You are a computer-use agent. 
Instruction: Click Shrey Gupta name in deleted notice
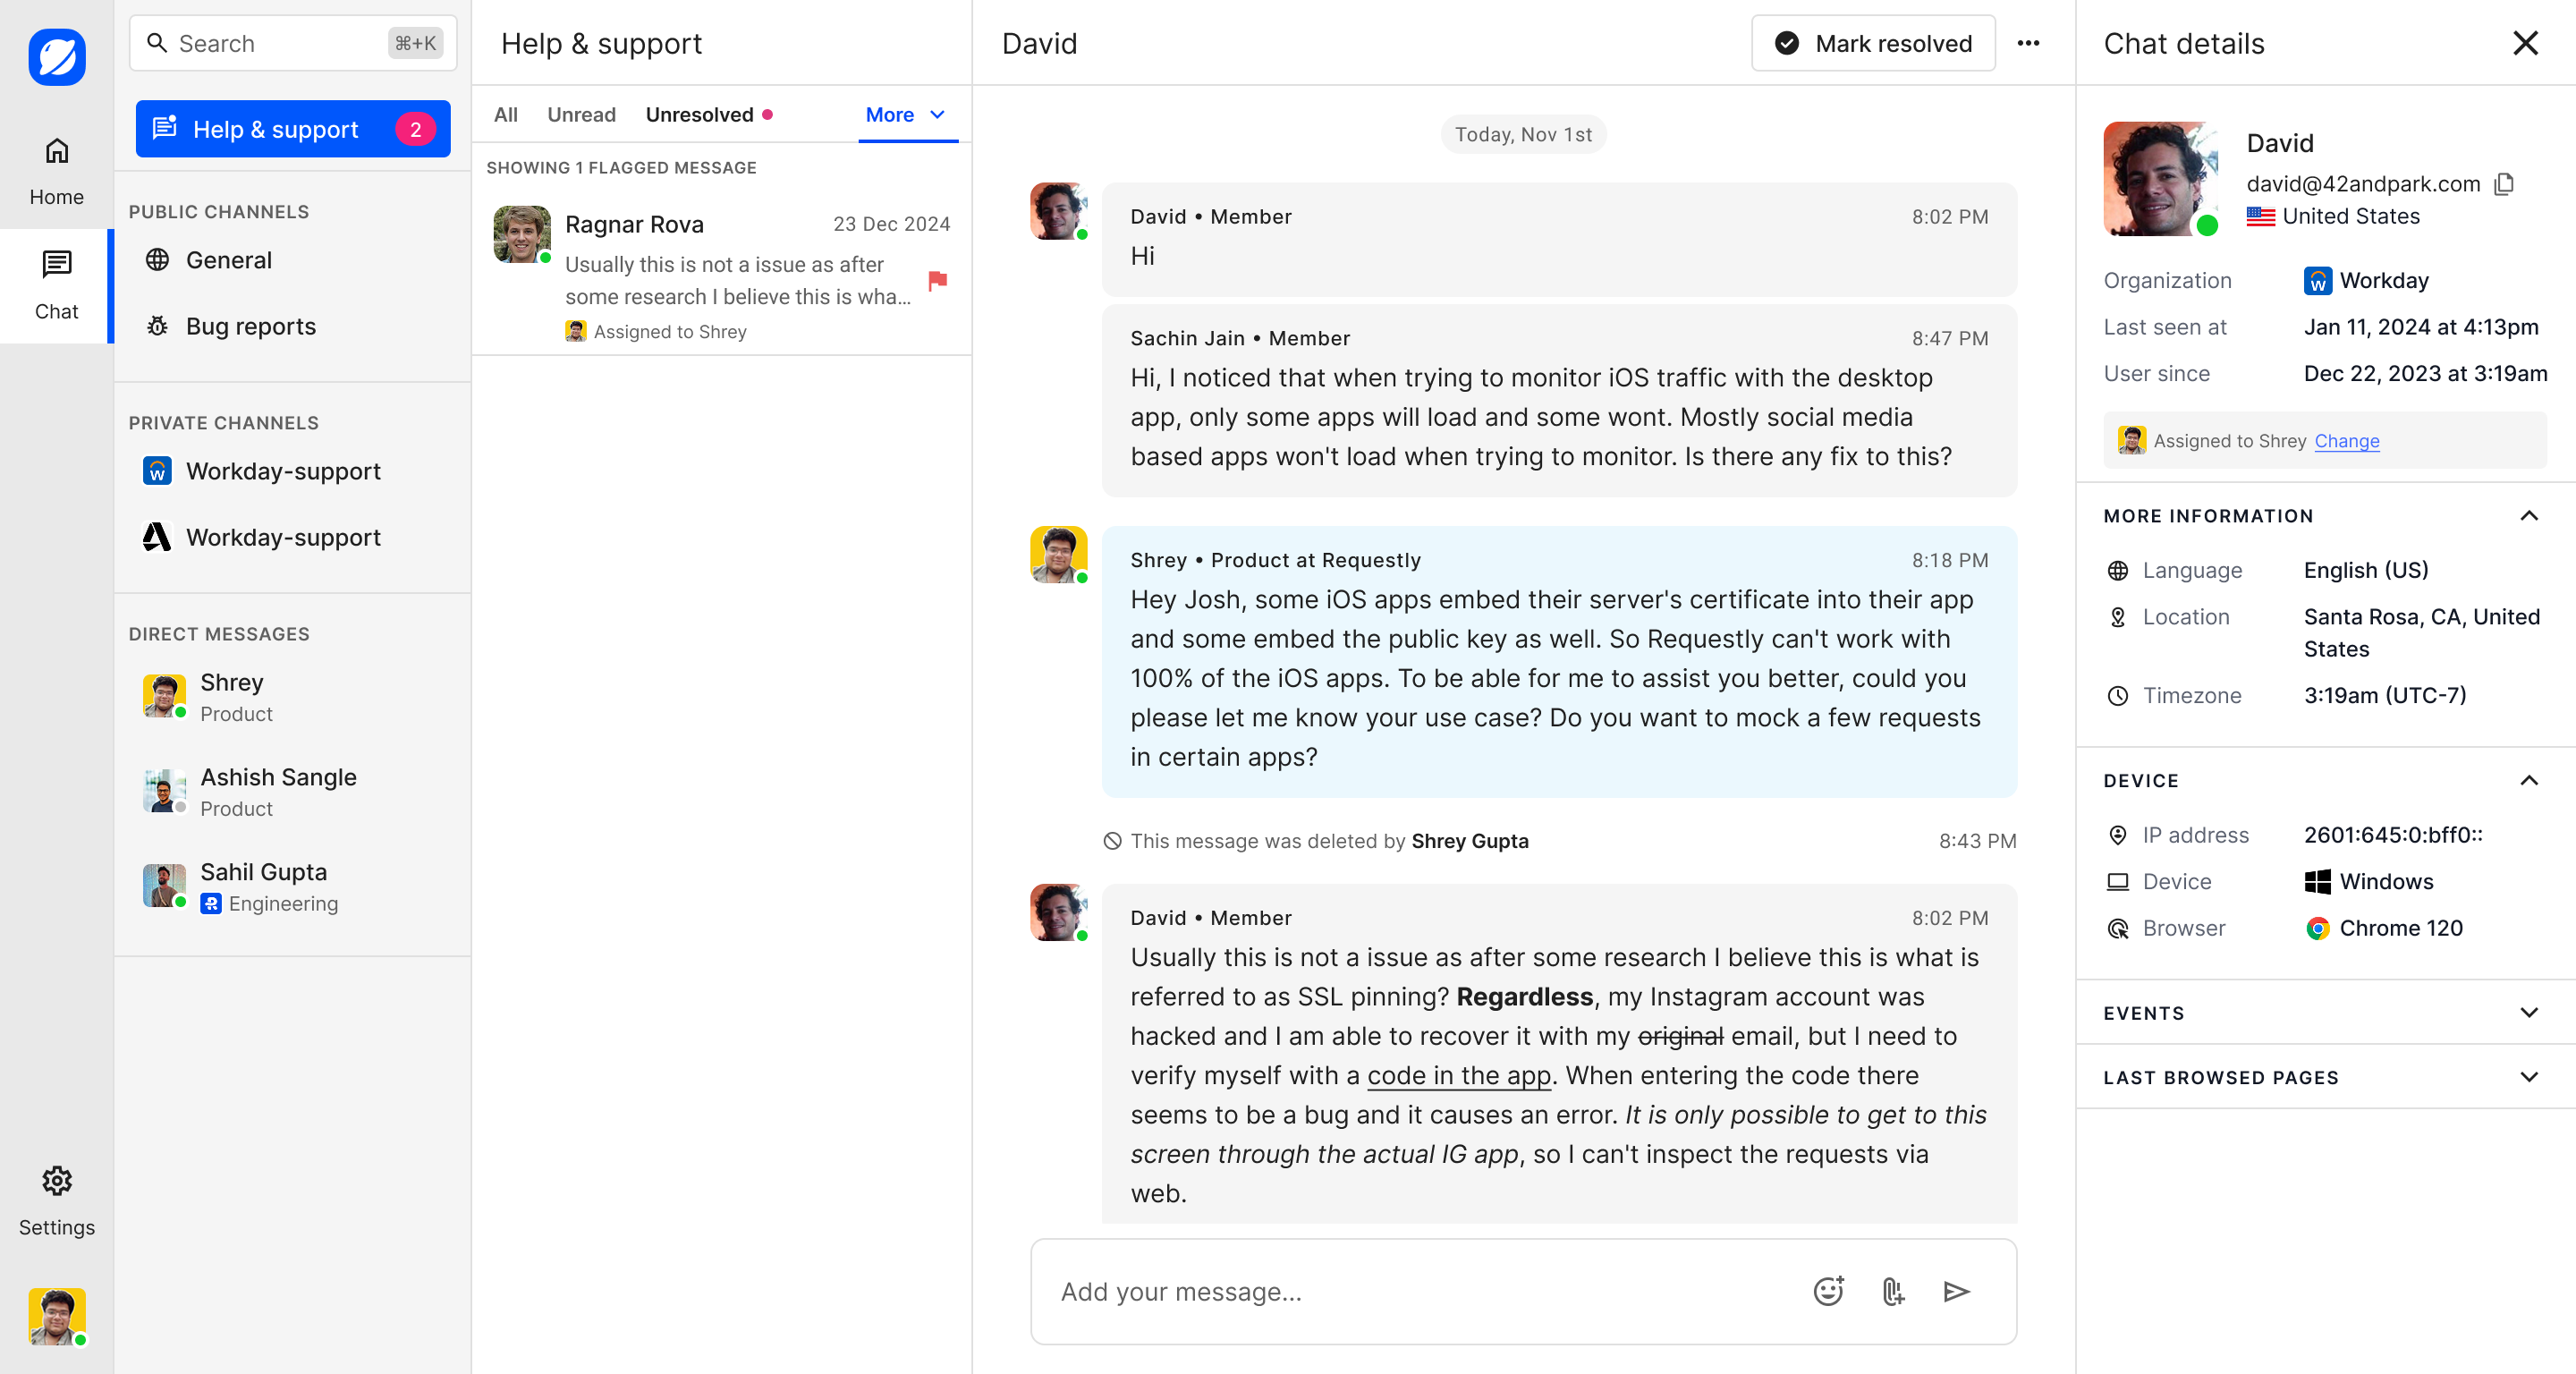coord(1469,841)
